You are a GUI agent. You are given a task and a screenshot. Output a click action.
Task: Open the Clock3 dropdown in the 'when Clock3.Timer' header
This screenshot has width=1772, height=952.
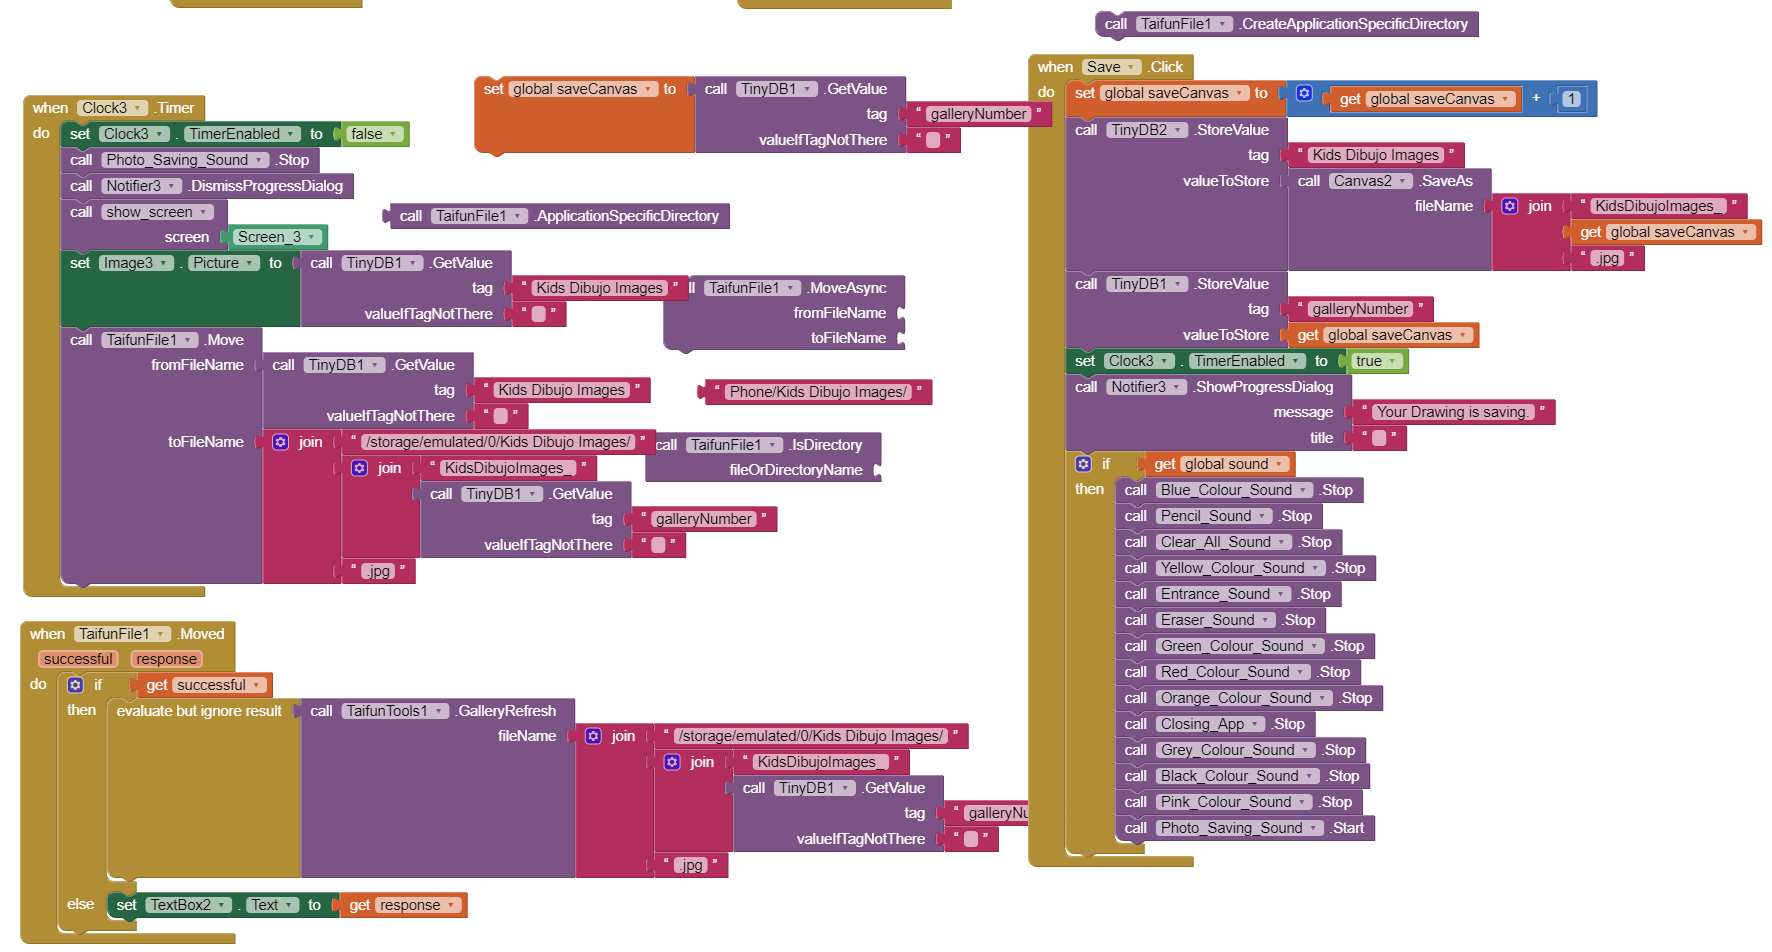point(111,108)
